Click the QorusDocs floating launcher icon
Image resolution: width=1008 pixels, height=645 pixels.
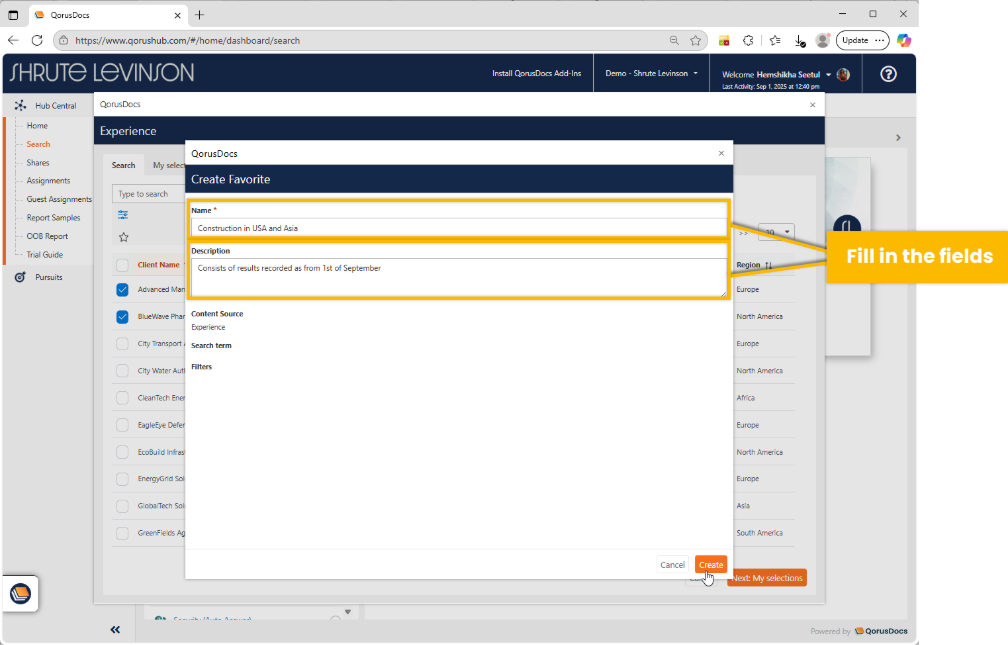pyautogui.click(x=20, y=594)
